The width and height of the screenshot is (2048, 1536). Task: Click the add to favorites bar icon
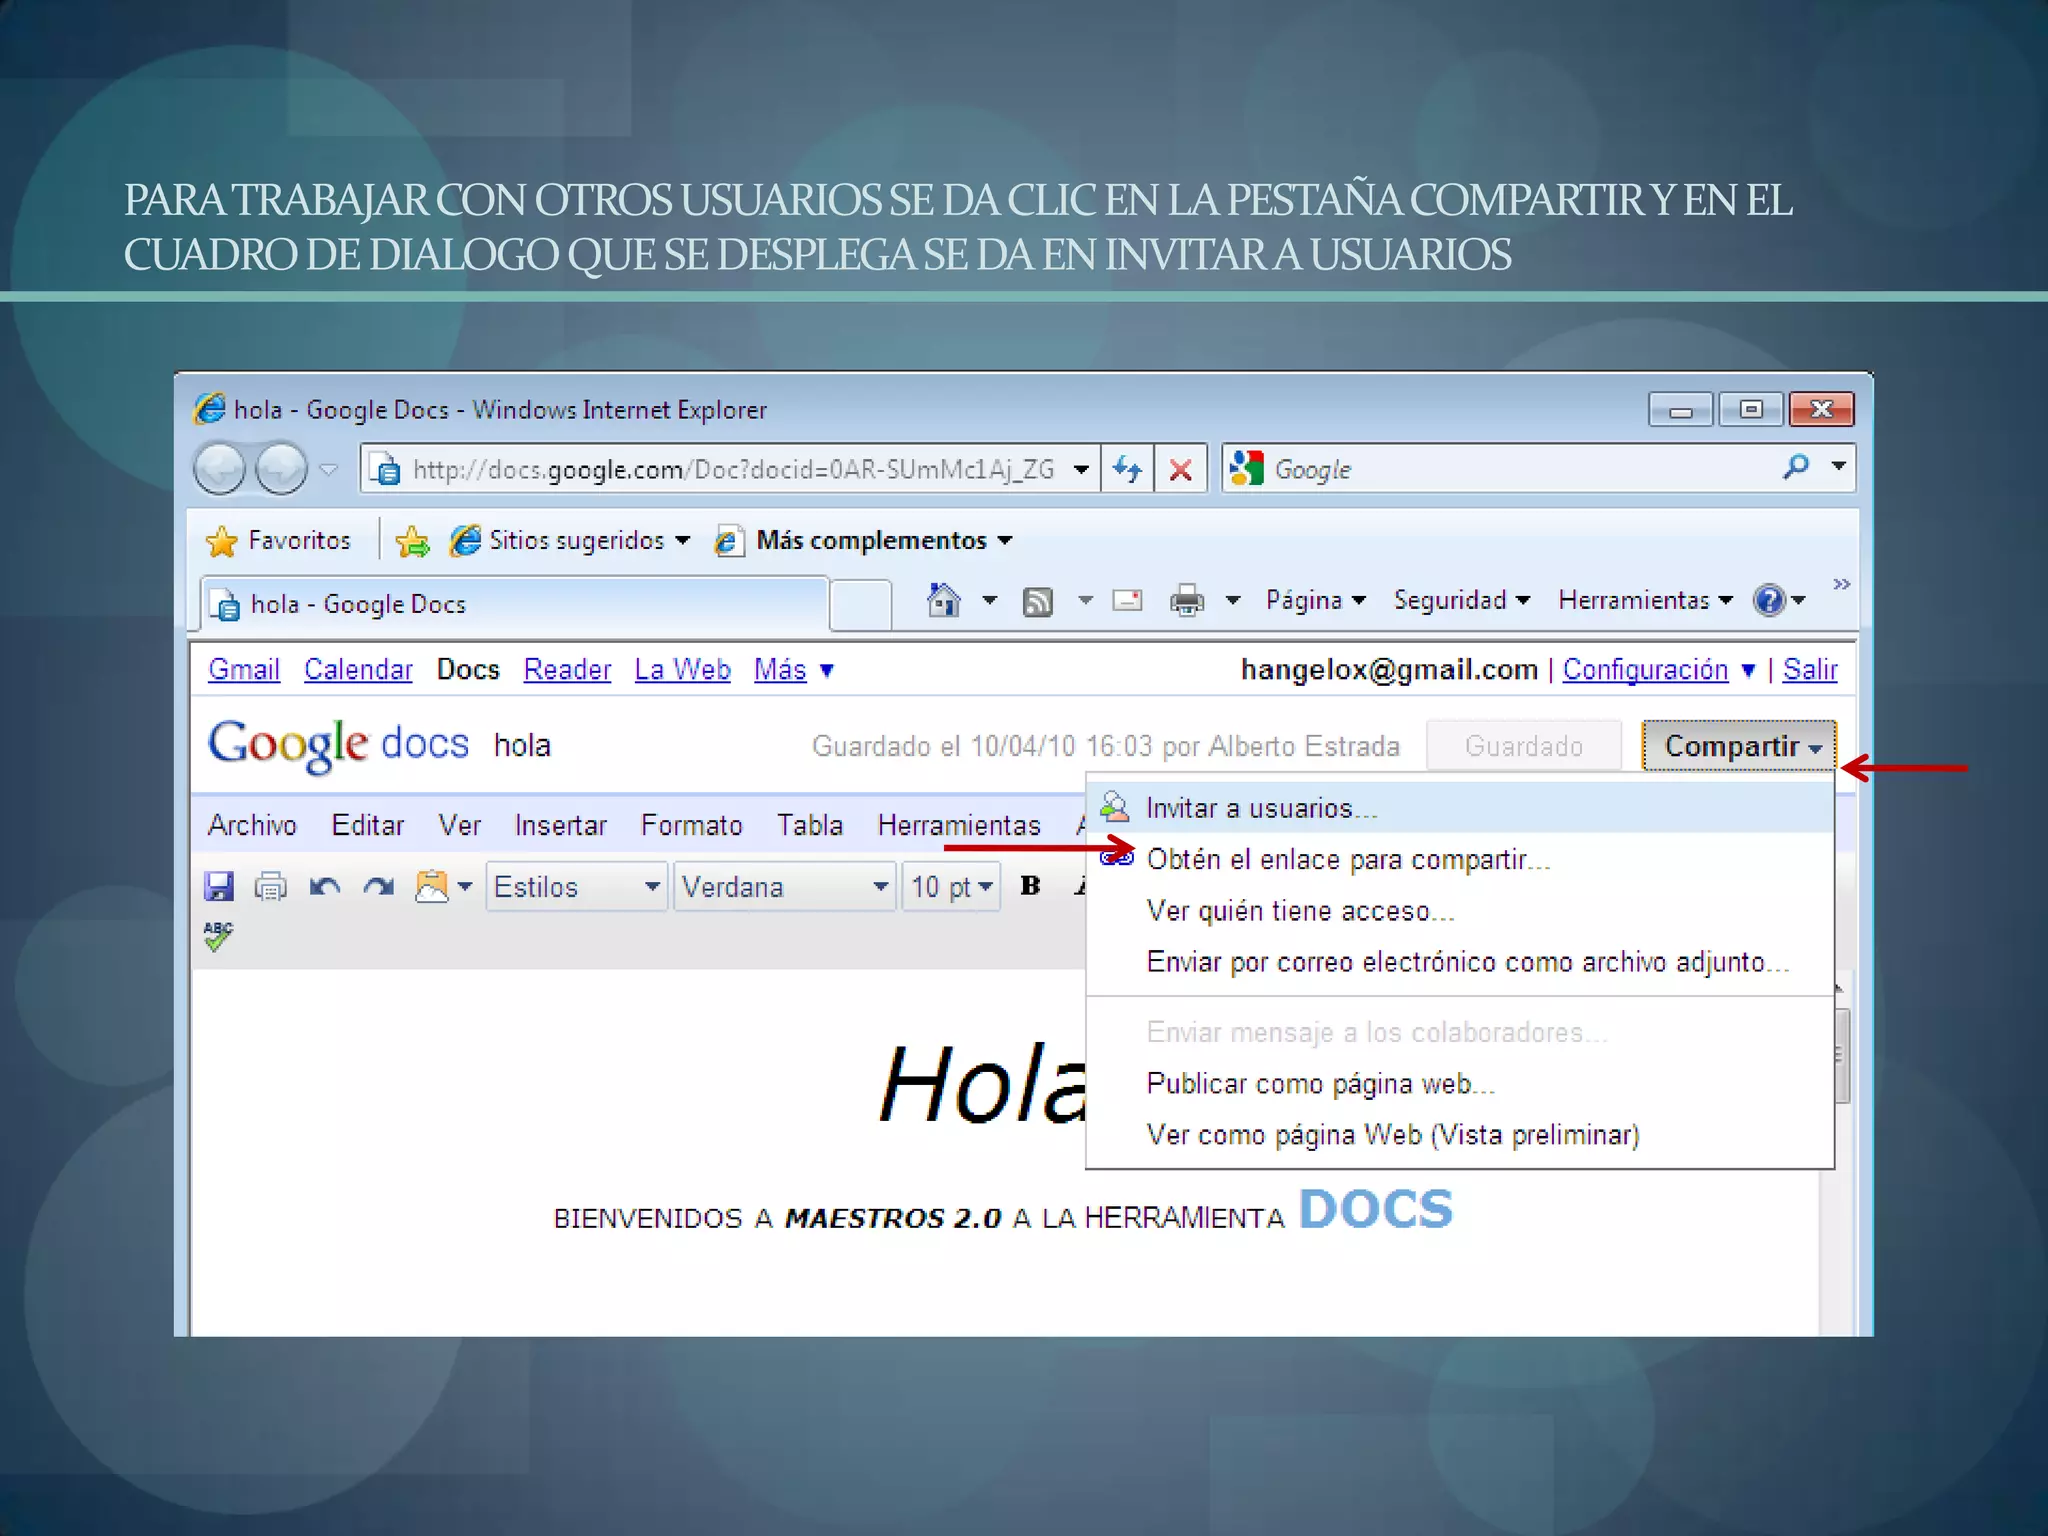click(412, 541)
